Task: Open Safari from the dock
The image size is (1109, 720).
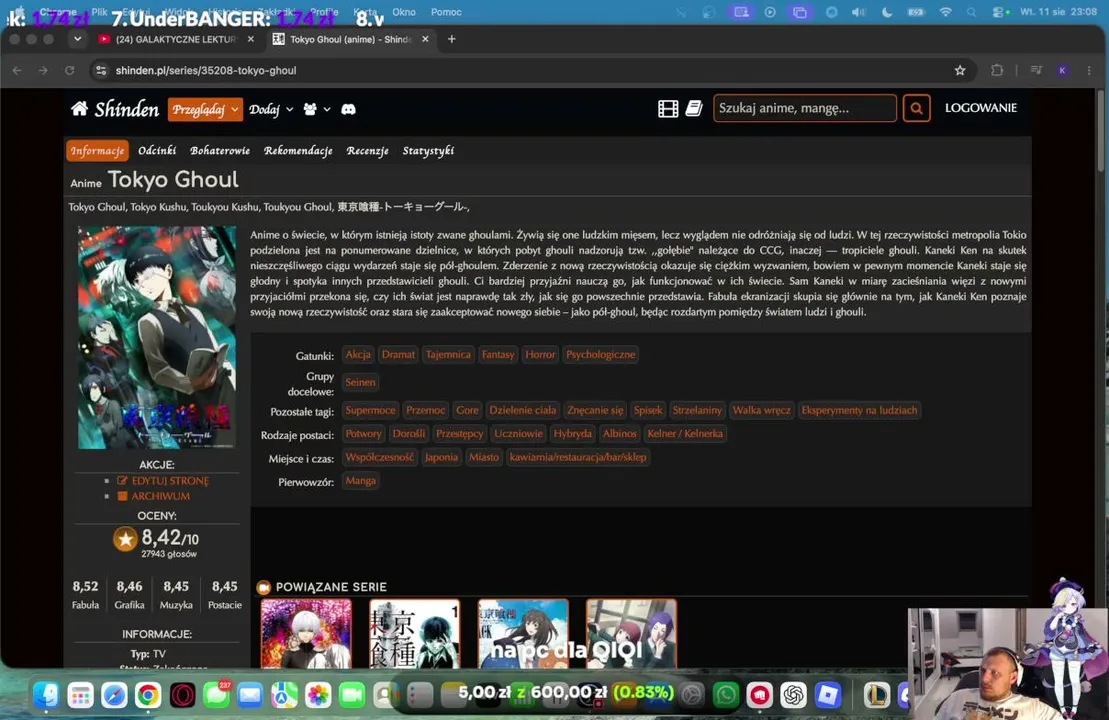Action: click(x=114, y=695)
